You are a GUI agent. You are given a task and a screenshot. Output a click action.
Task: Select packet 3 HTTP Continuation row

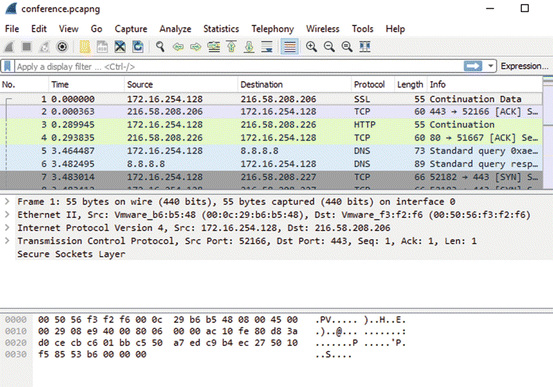[x=271, y=125]
